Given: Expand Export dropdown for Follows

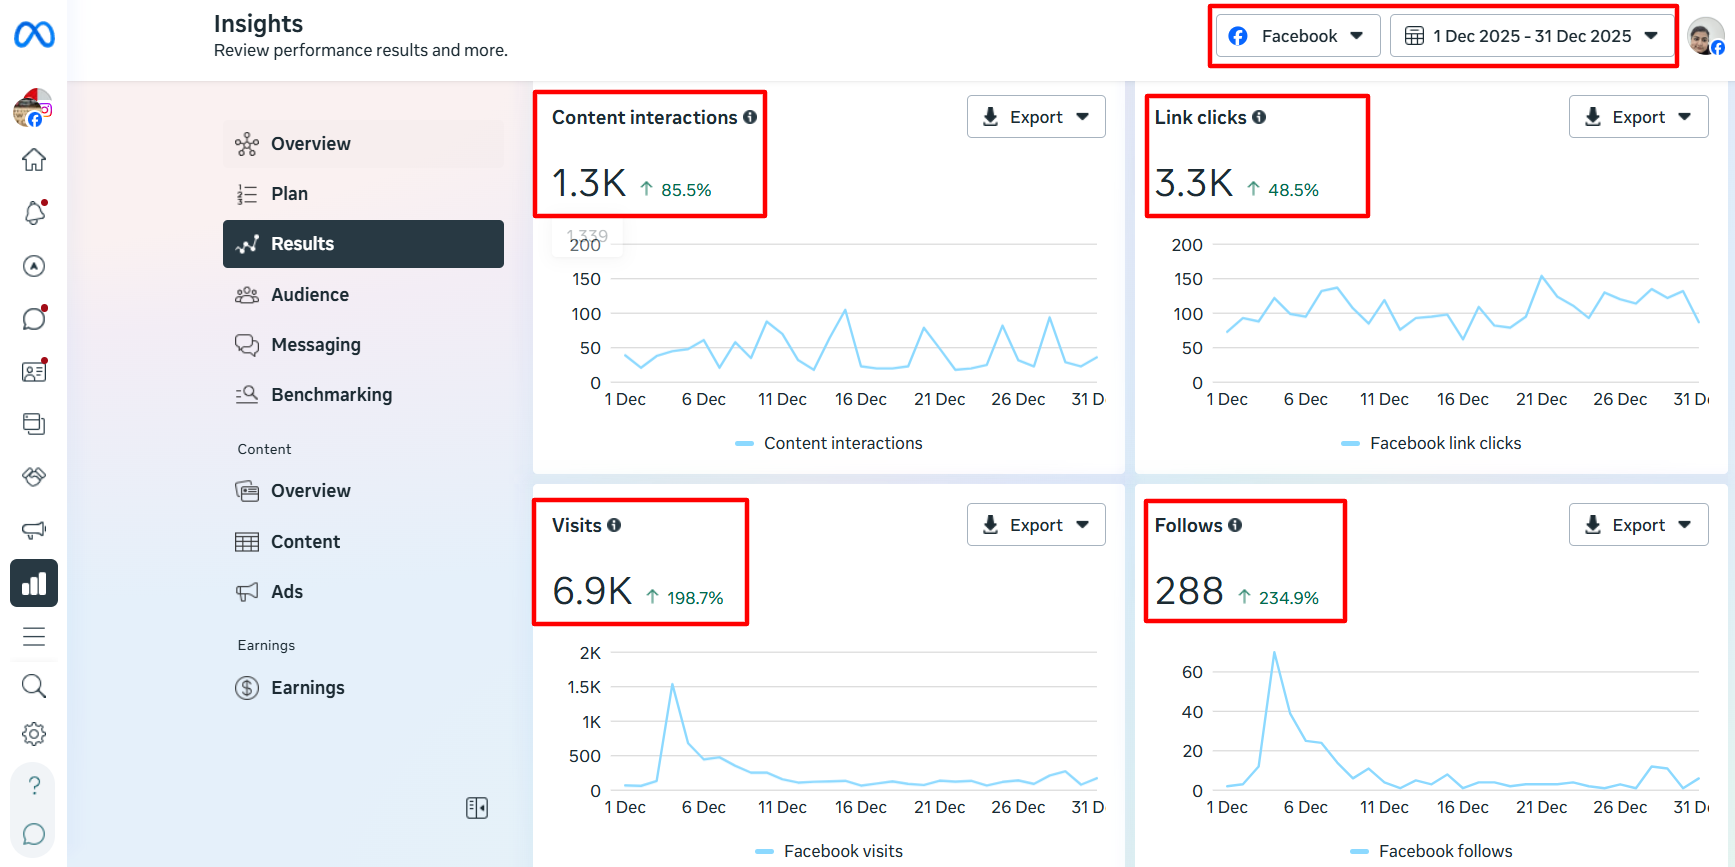Looking at the screenshot, I should point(1638,525).
